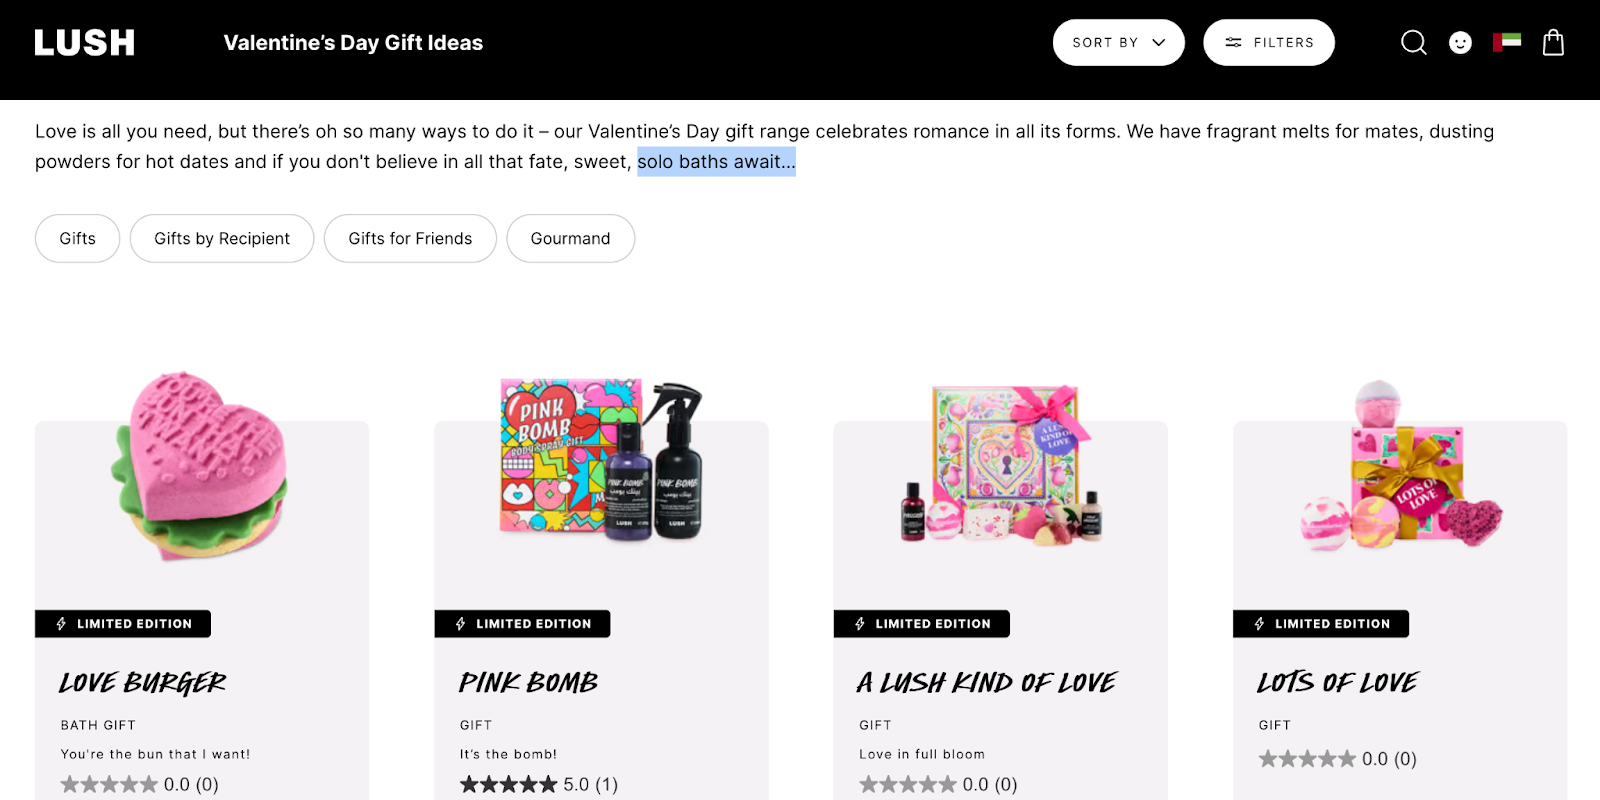Open the Filters panel

tap(1268, 43)
